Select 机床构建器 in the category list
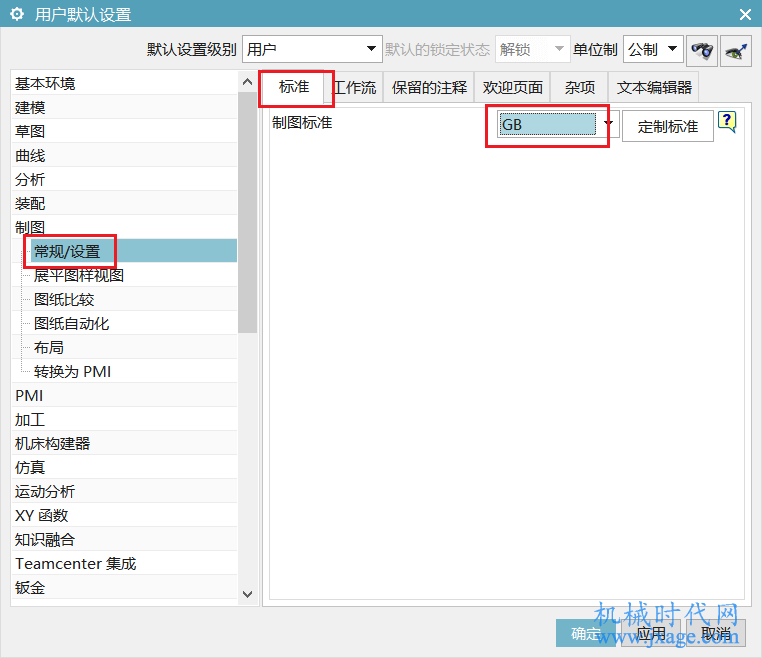Image resolution: width=762 pixels, height=658 pixels. point(124,443)
